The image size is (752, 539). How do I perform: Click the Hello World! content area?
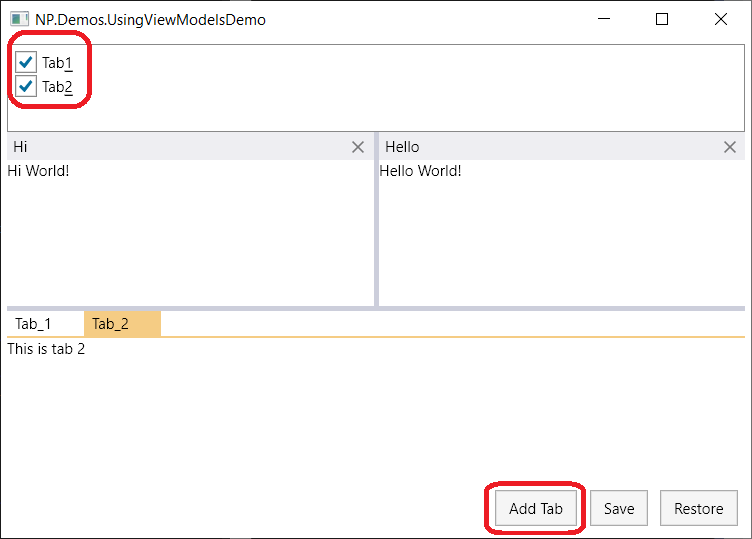pos(562,233)
